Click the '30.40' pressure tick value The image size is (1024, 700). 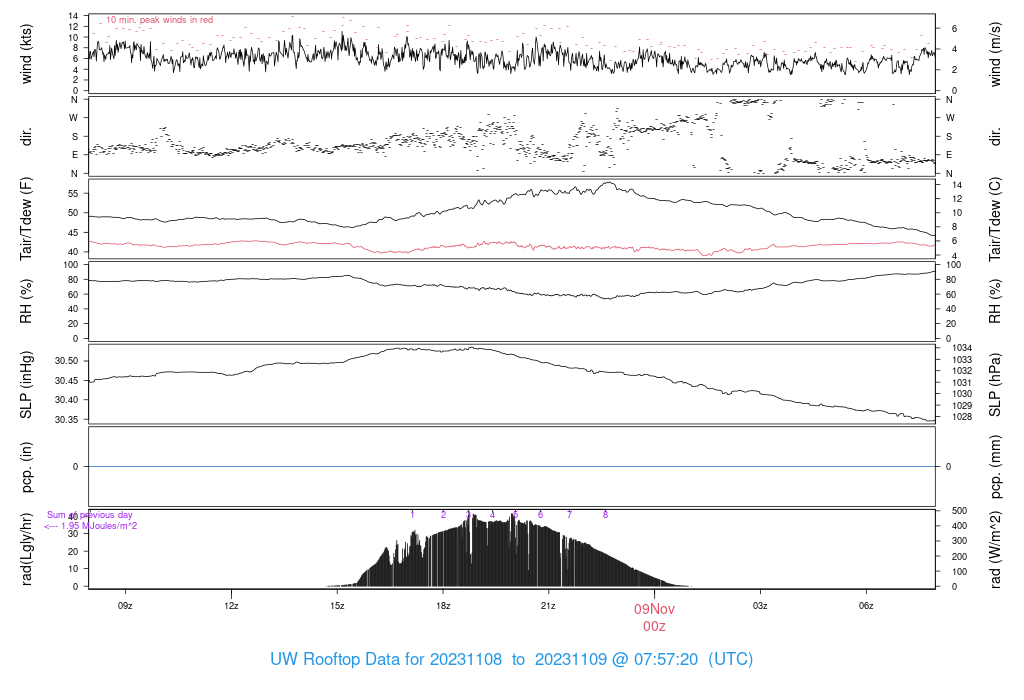click(66, 400)
